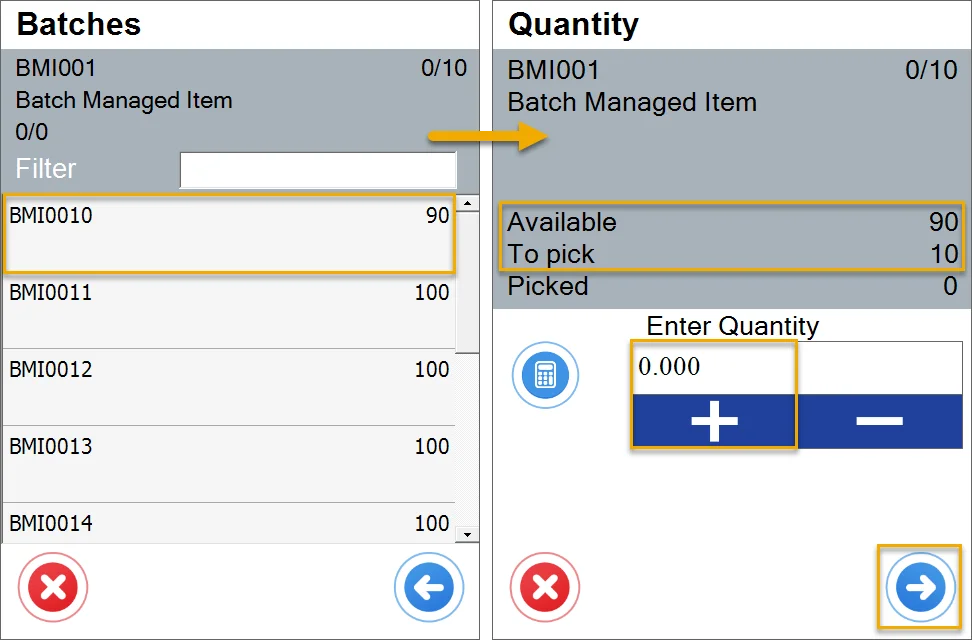
Task: Proceed with the blue right arrow button
Action: pos(919,587)
